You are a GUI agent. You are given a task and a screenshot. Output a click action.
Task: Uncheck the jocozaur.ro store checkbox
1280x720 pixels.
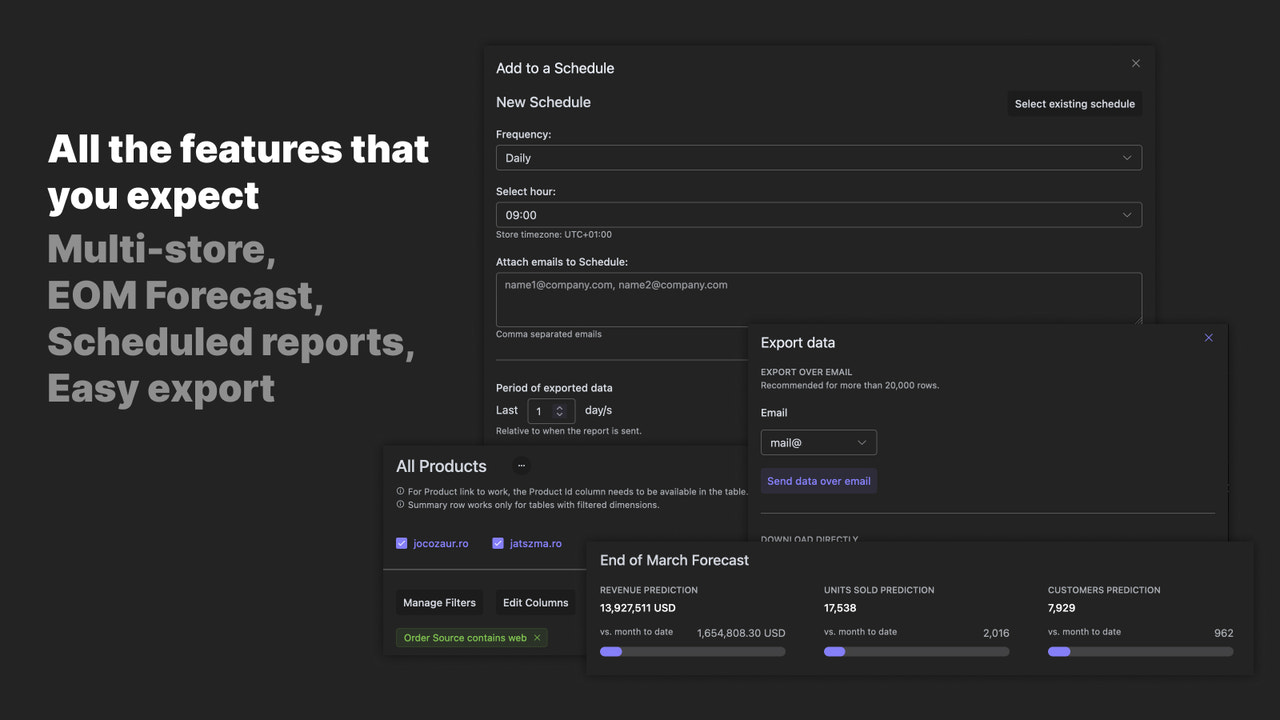point(400,542)
